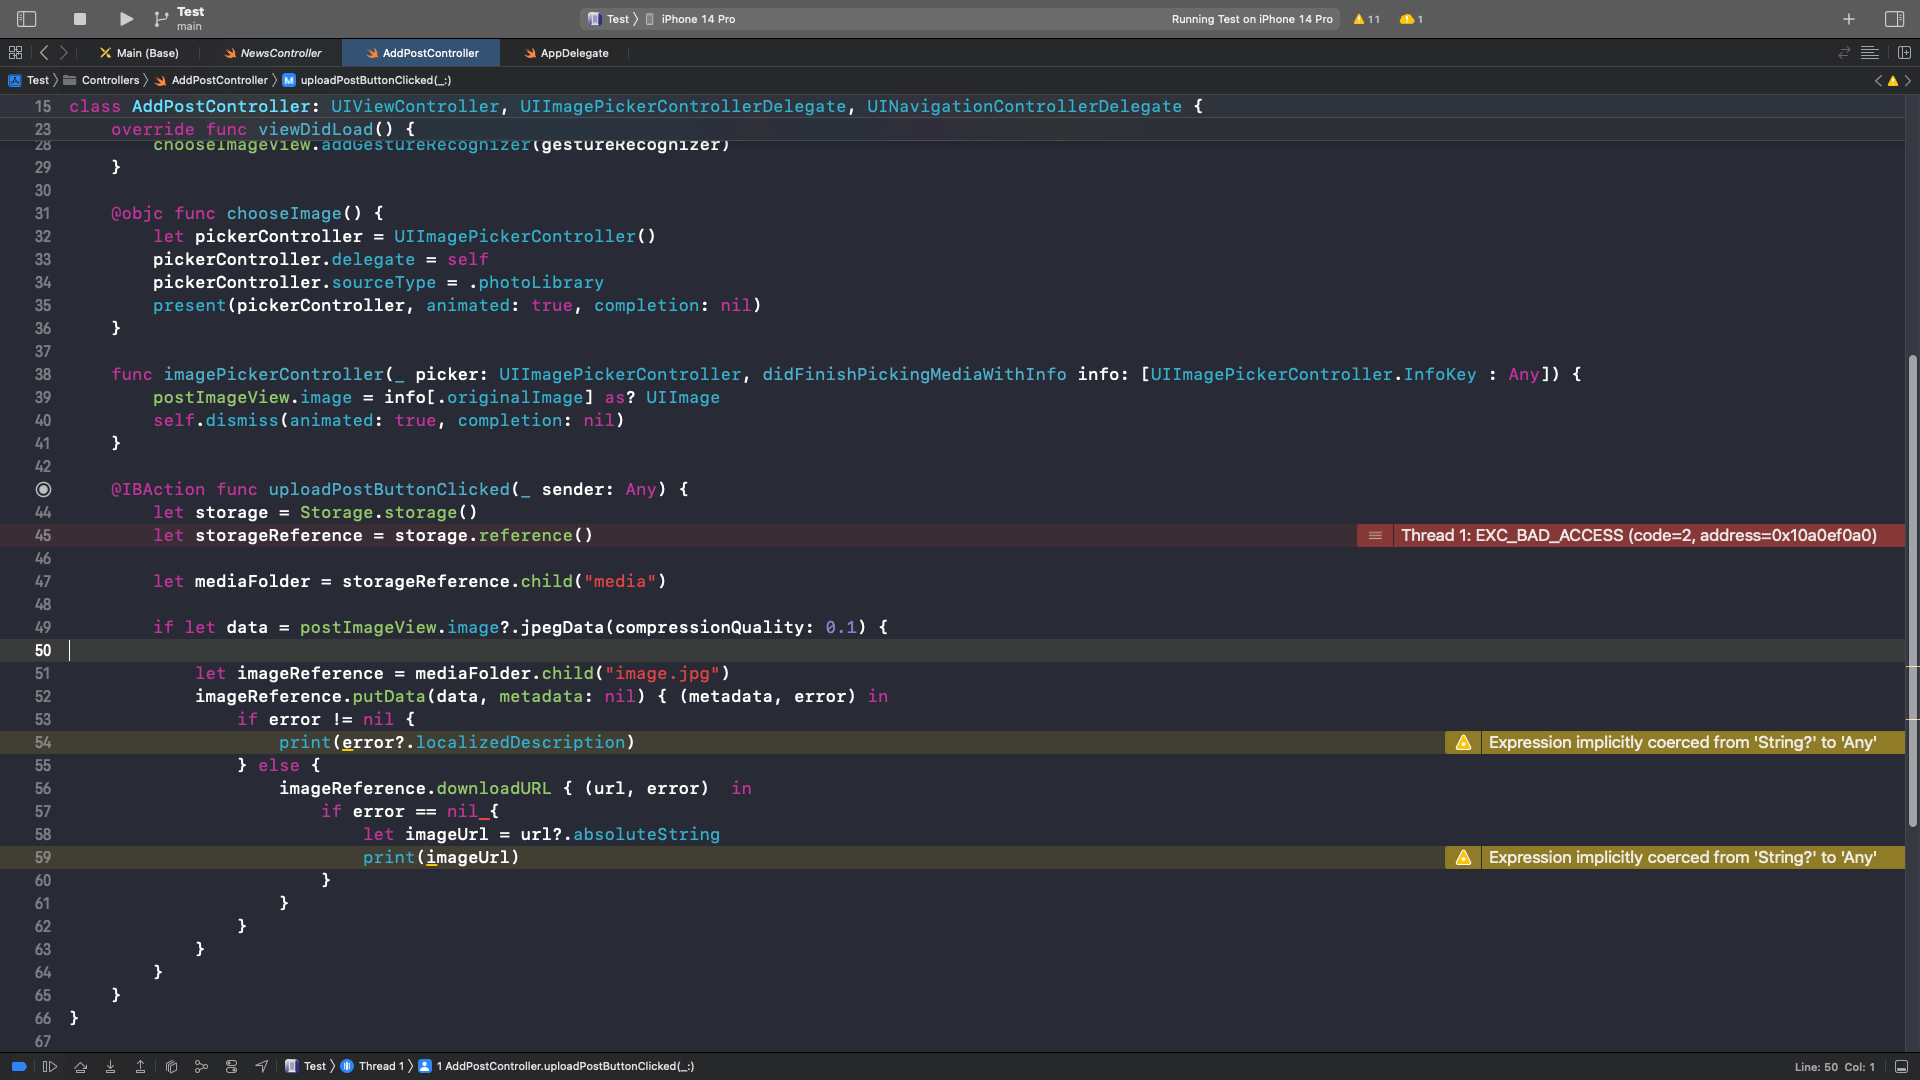Click the coercion warning on line 54
1920x1080 pixels.
1680,742
